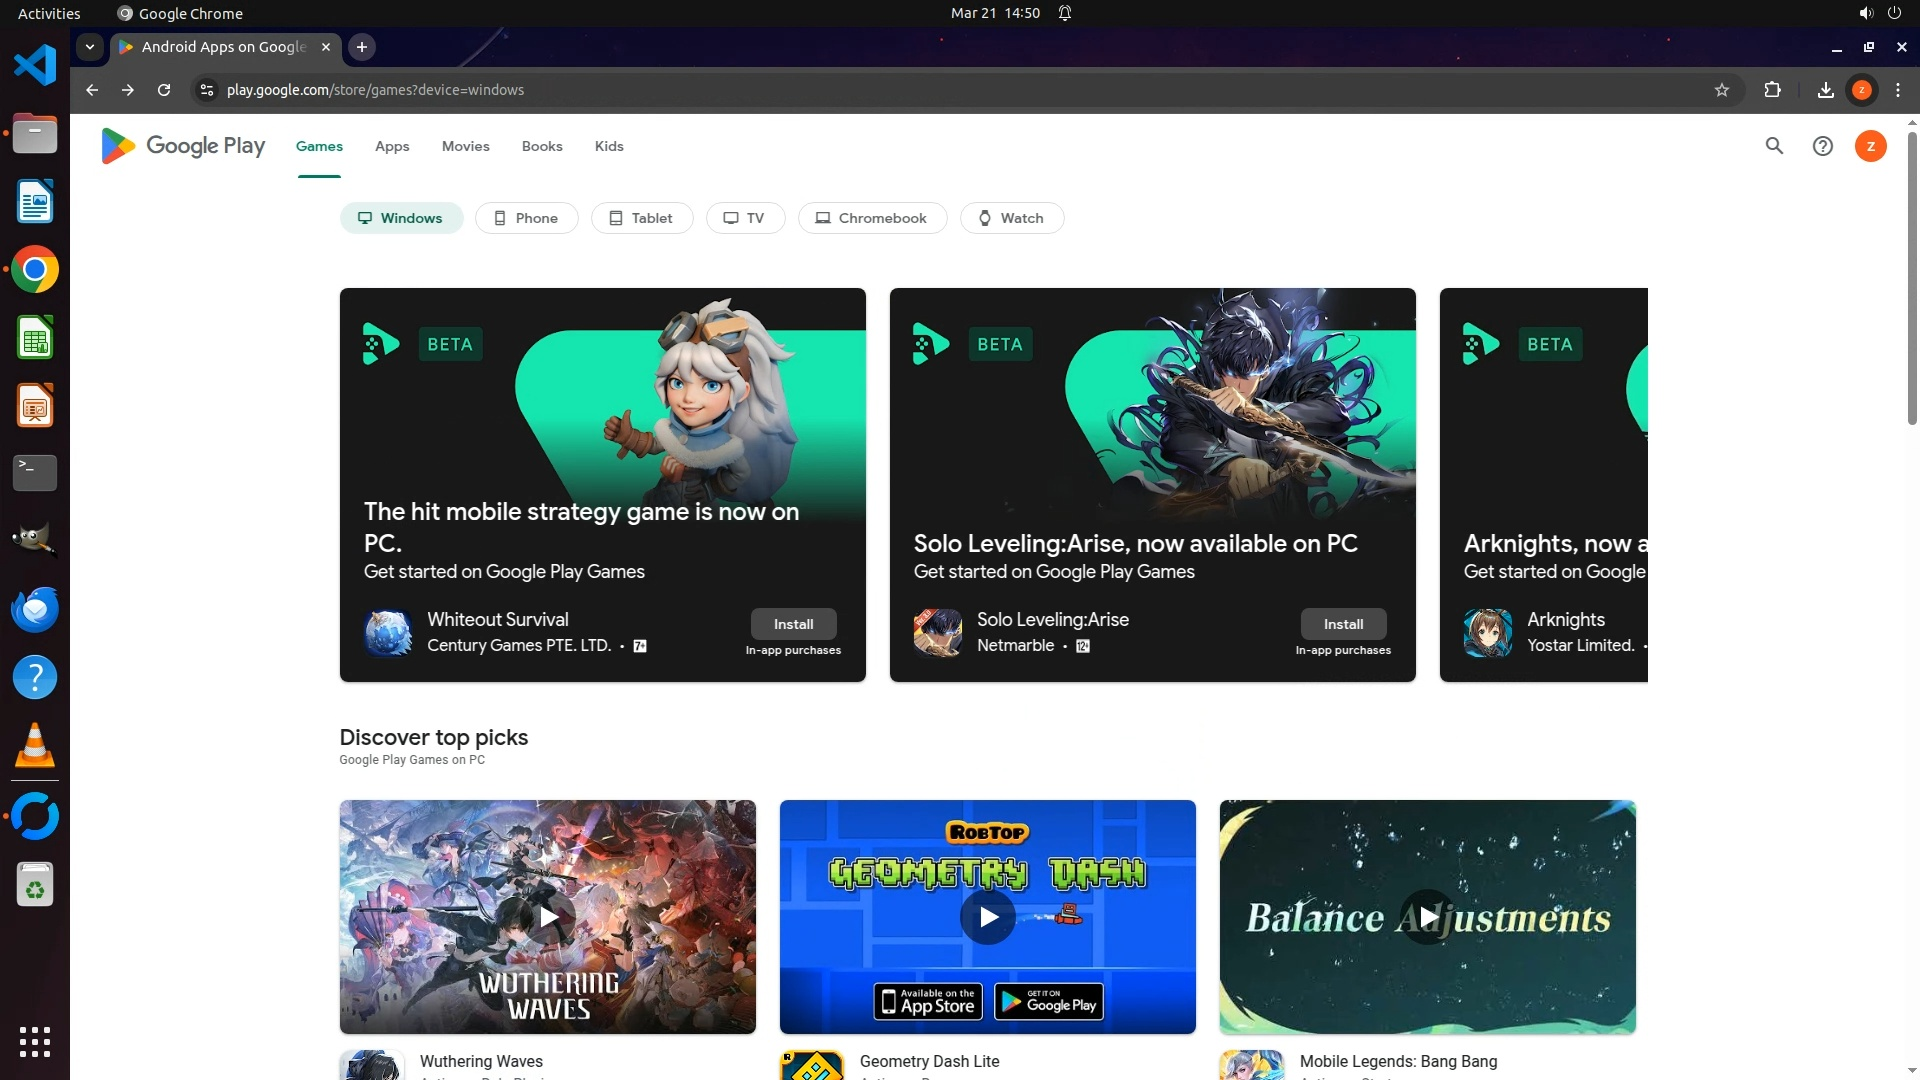Select the Phone device filter chip
Viewport: 1920px width, 1080px height.
(526, 218)
